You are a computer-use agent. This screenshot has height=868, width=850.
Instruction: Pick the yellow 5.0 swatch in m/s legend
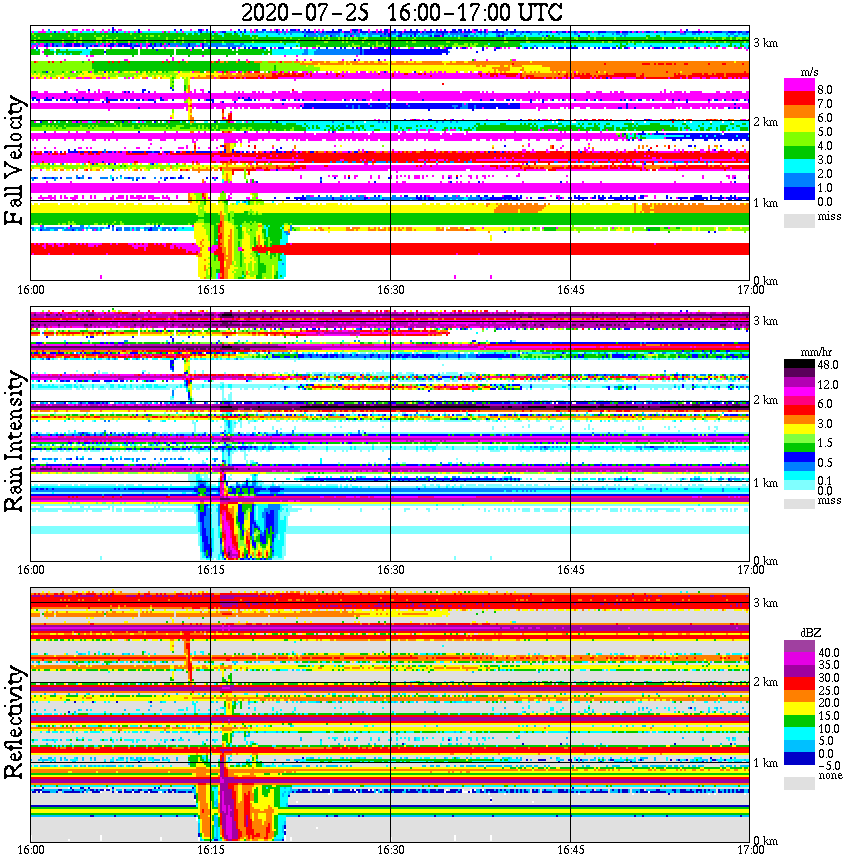799,127
